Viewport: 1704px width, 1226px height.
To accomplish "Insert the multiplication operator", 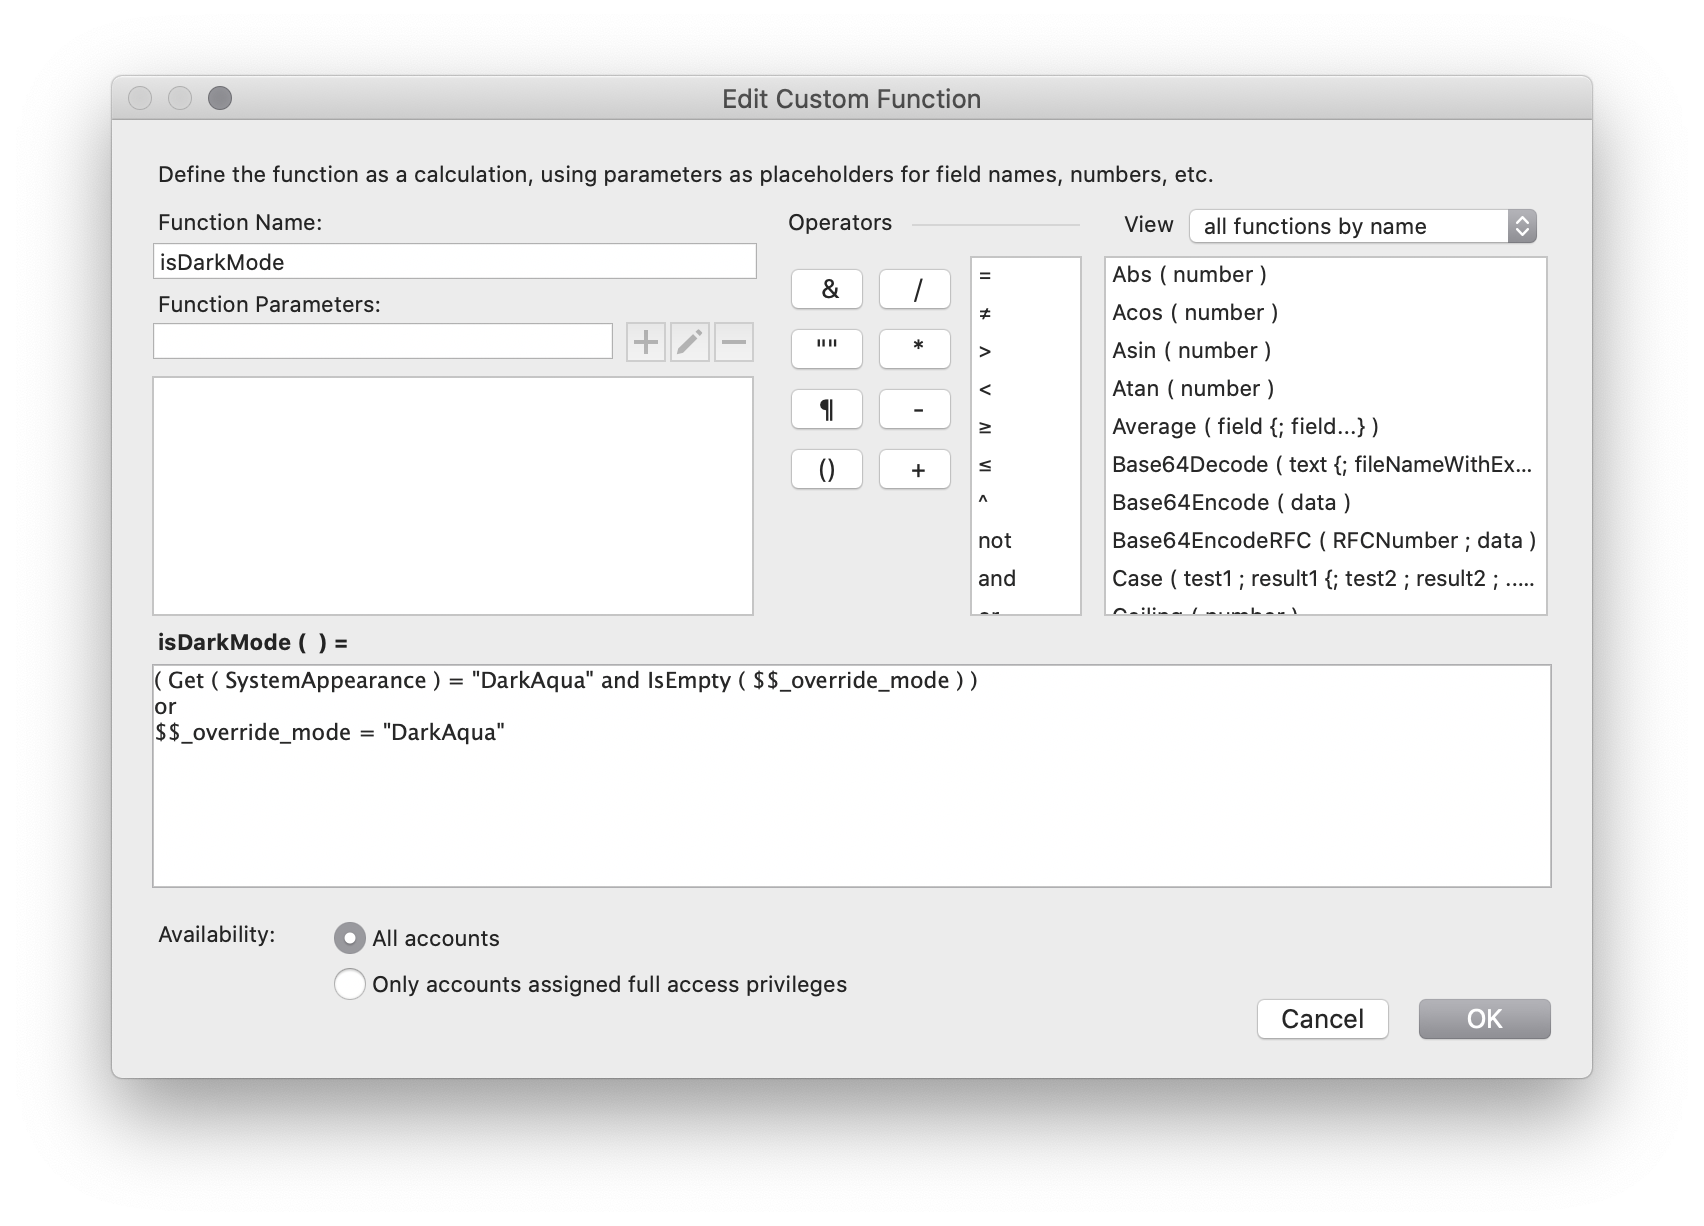I will tap(914, 349).
